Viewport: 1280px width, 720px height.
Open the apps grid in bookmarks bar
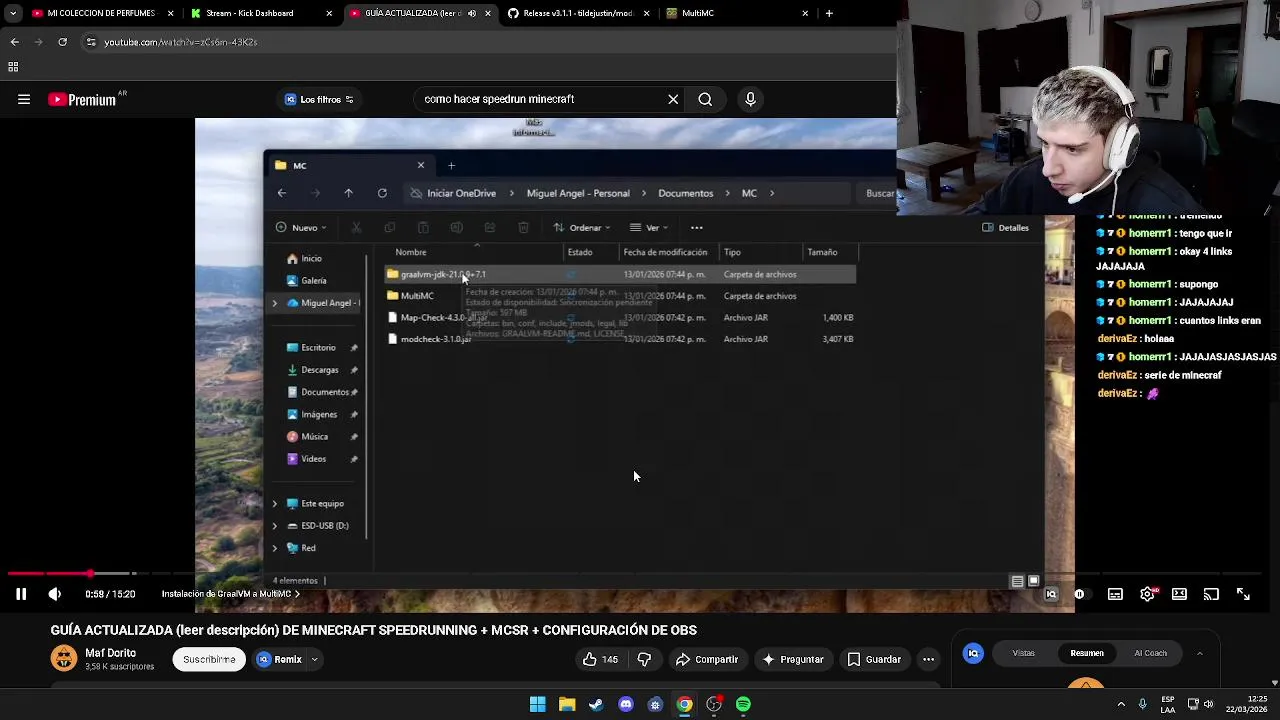(x=13, y=67)
